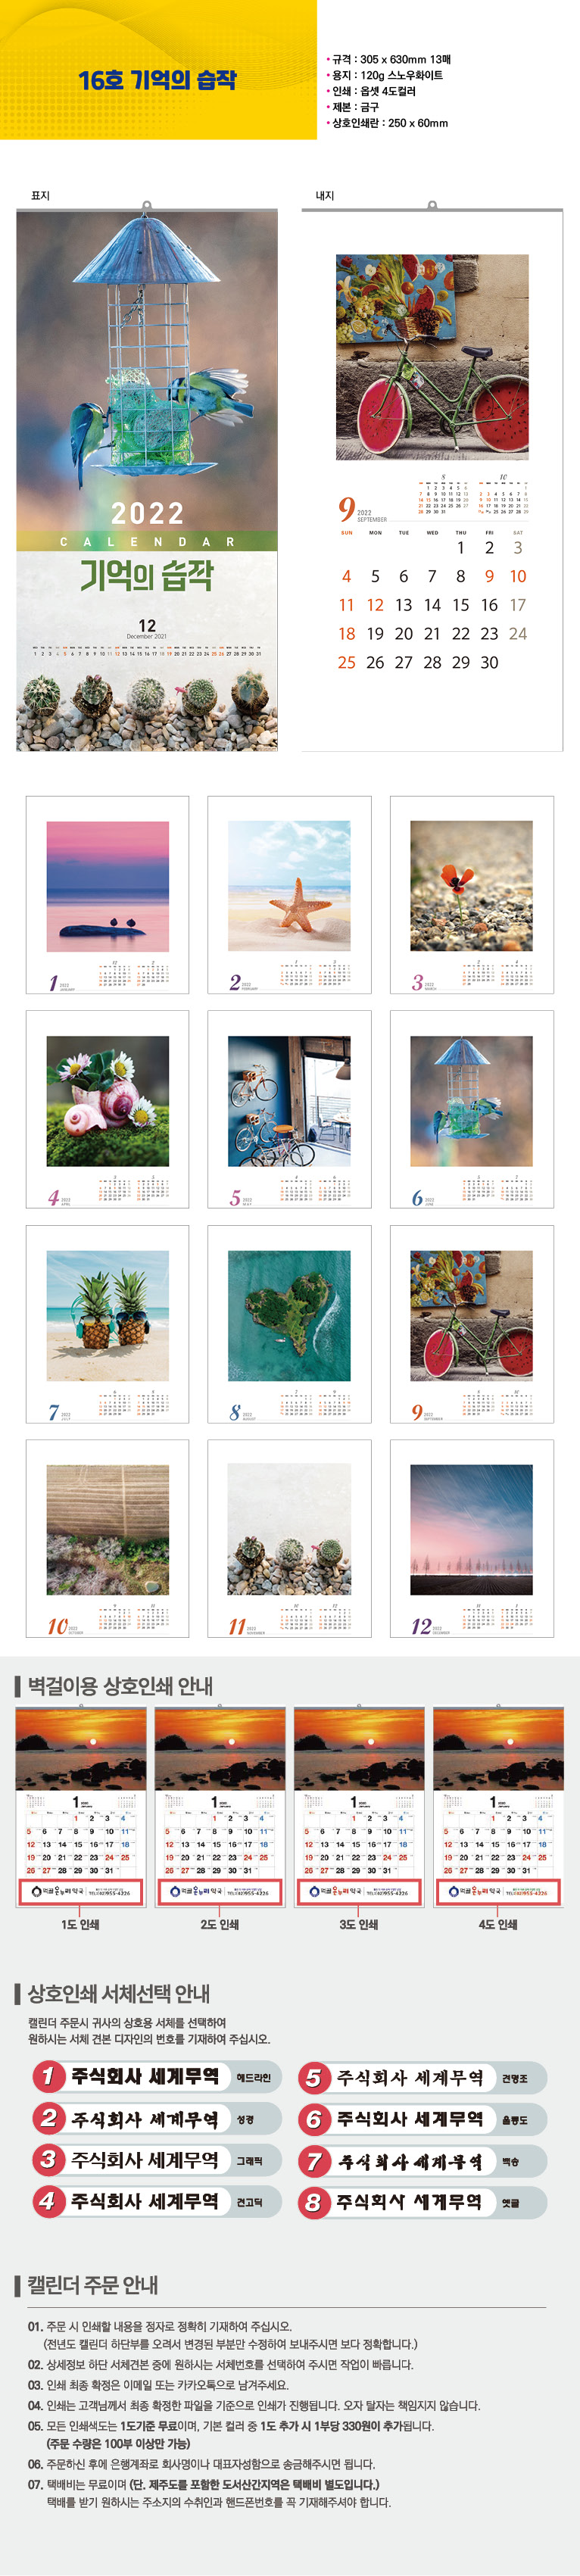Open the August heart-shaped island page
The height and width of the screenshot is (2576, 580).
click(289, 1324)
